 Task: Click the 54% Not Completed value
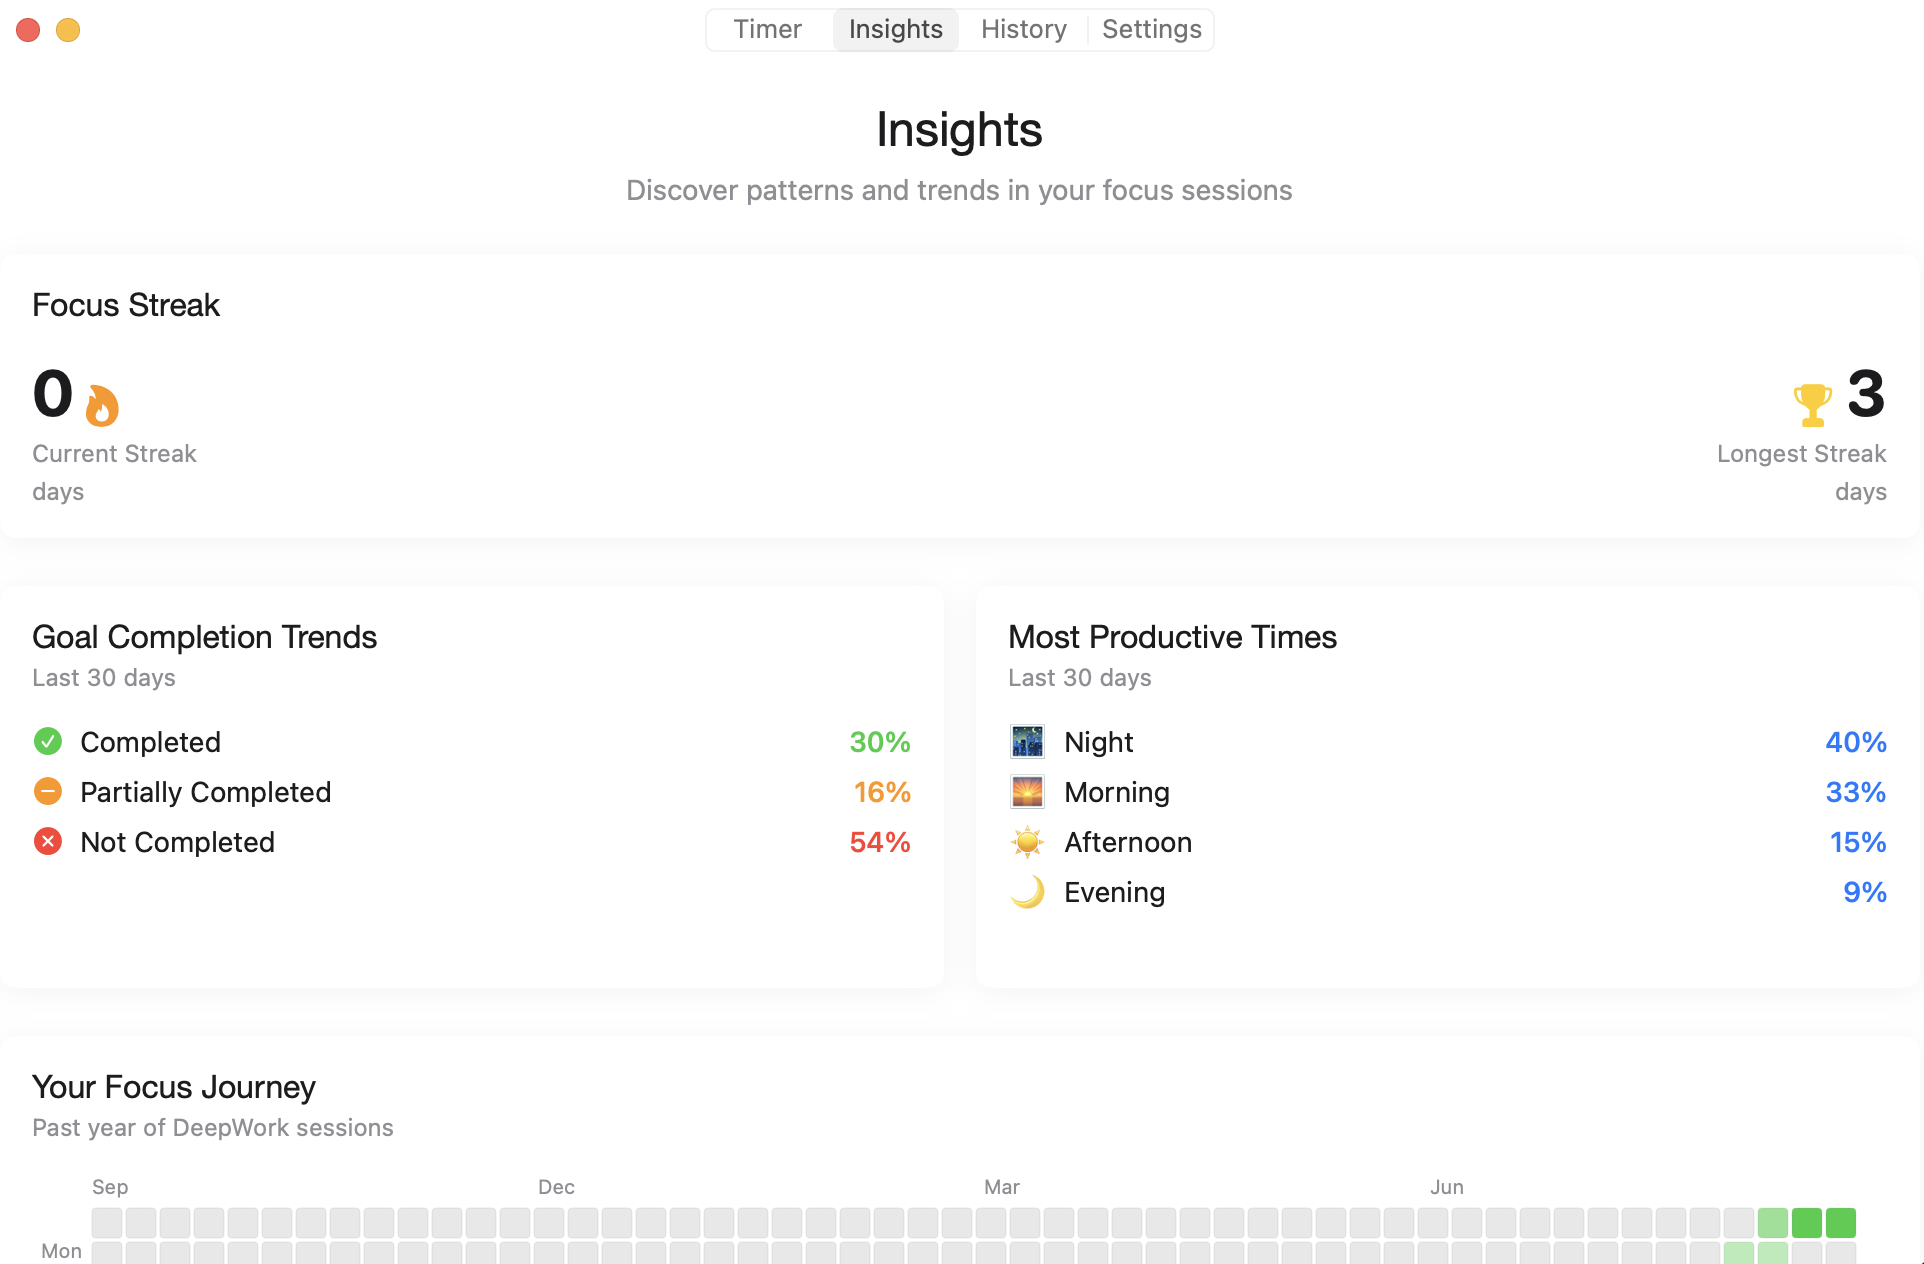click(879, 841)
